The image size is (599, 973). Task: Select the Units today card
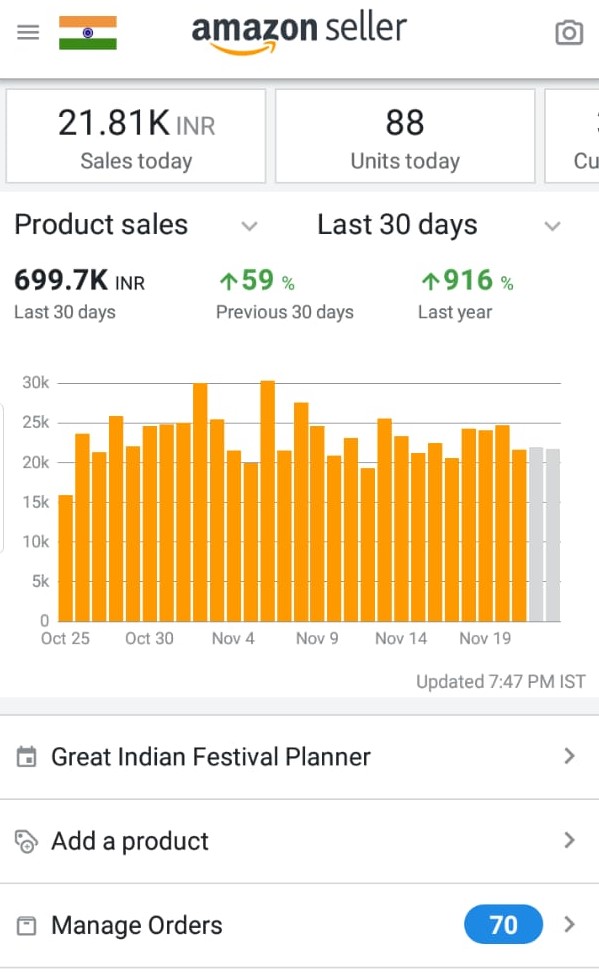[x=405, y=136]
